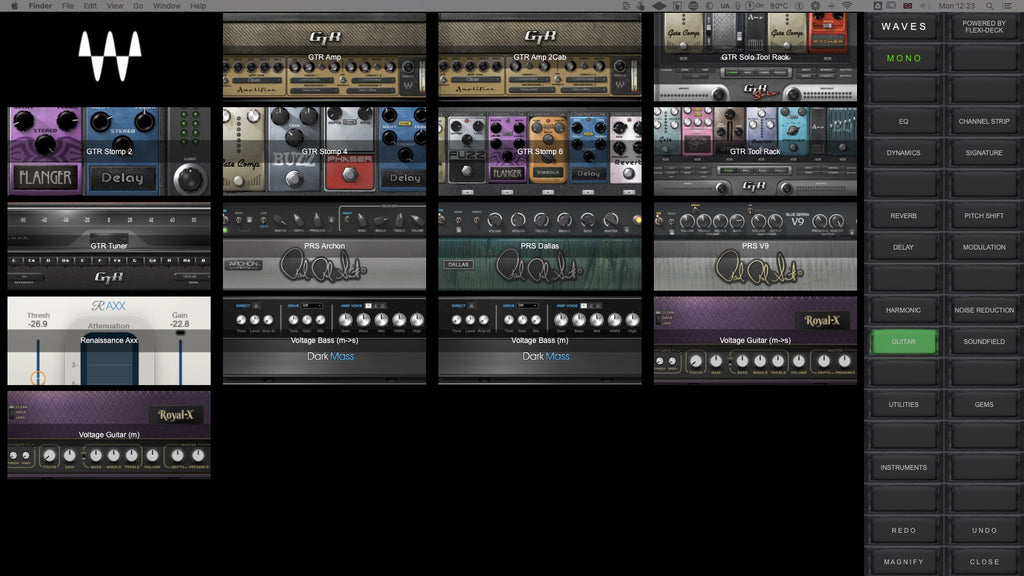Click the UNDO button

click(x=983, y=530)
